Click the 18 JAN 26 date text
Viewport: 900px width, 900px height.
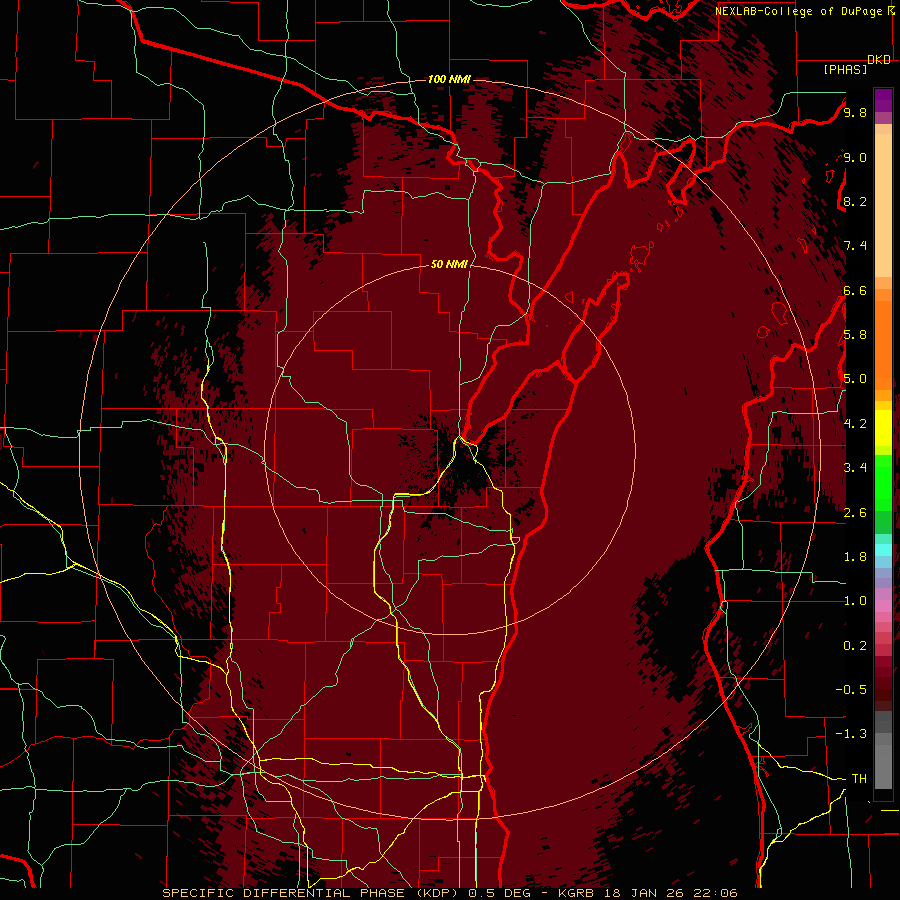[x=646, y=893]
